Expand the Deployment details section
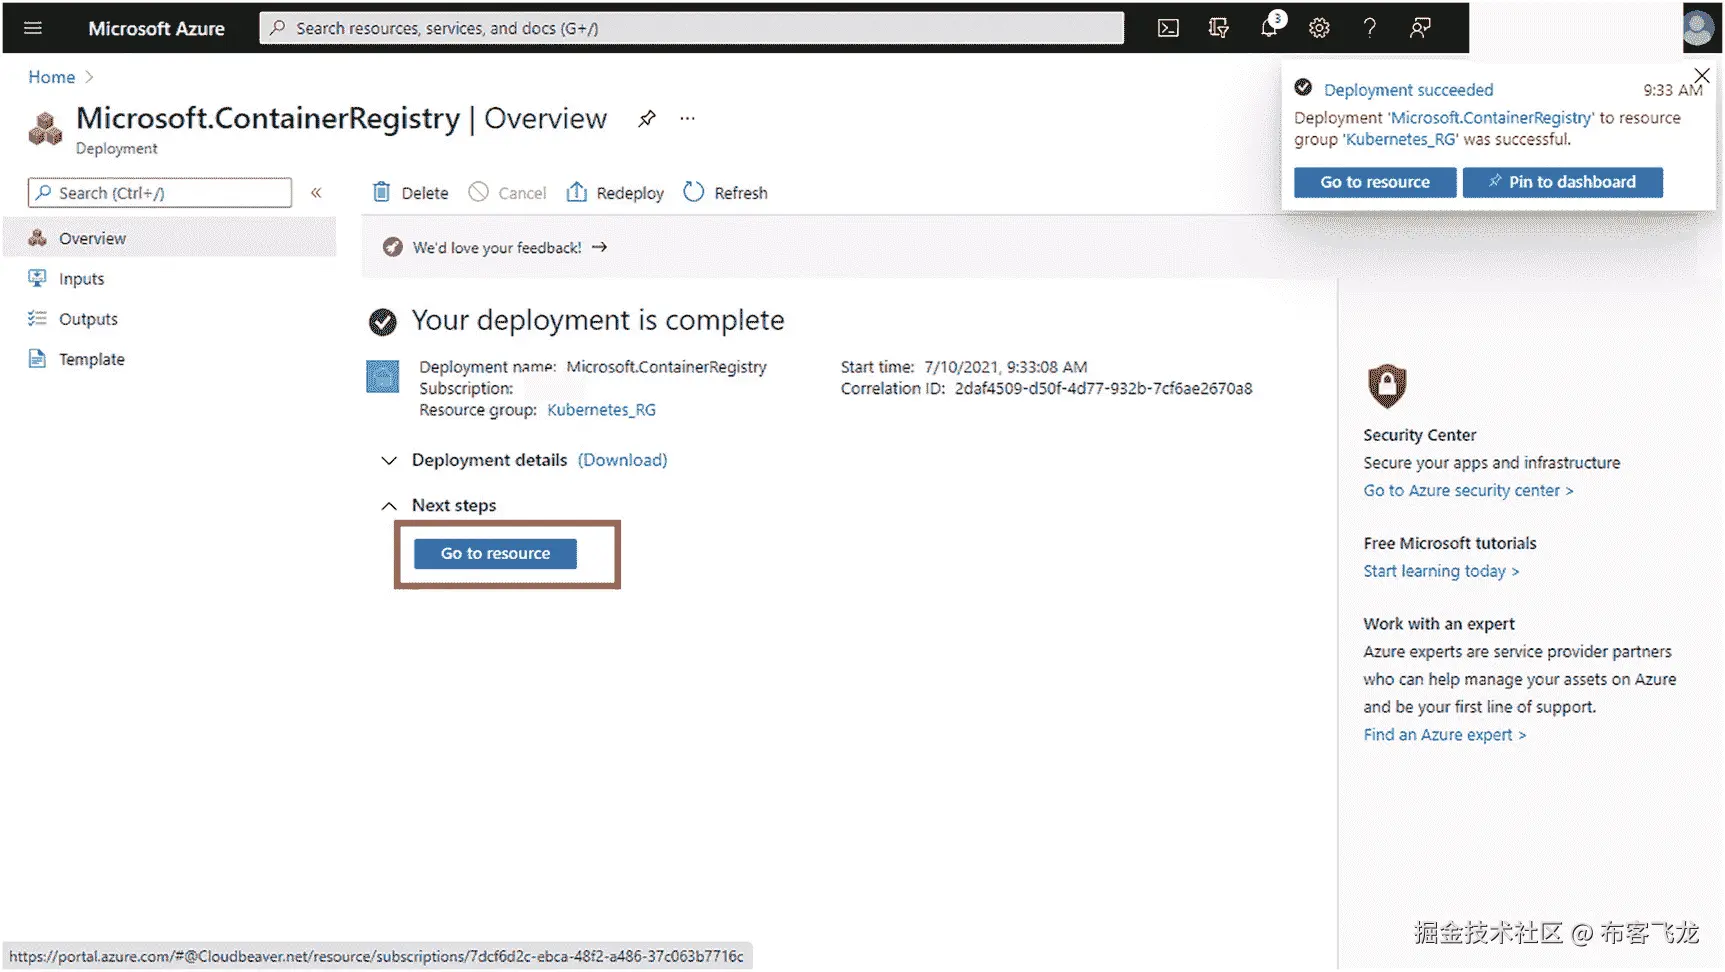This screenshot has height=972, width=1725. 389,461
